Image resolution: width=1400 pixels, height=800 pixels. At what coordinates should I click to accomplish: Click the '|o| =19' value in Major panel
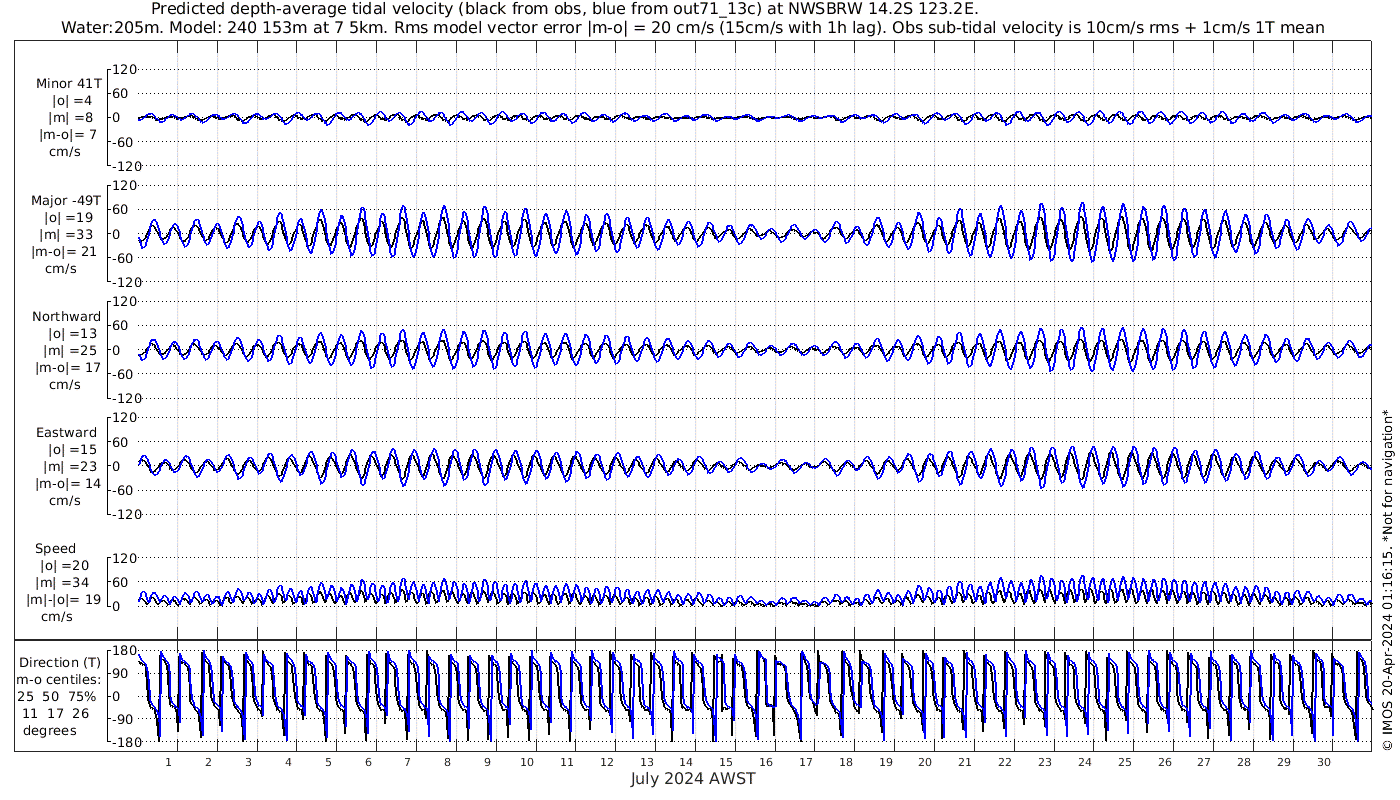pyautogui.click(x=69, y=217)
